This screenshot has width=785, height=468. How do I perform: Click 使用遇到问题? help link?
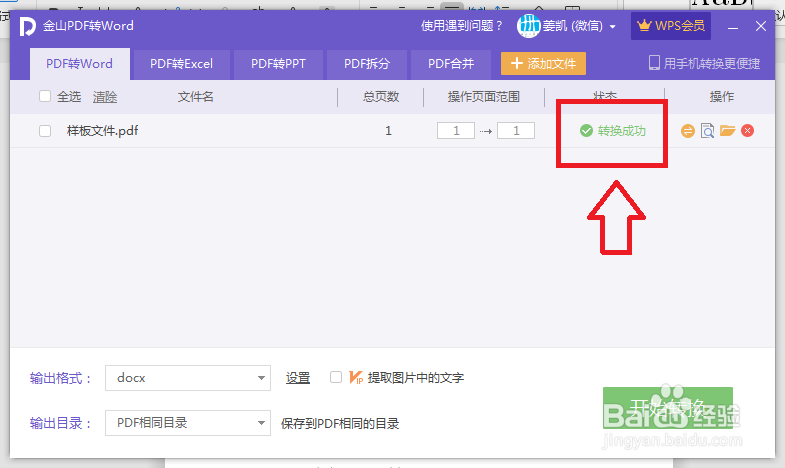pos(462,26)
